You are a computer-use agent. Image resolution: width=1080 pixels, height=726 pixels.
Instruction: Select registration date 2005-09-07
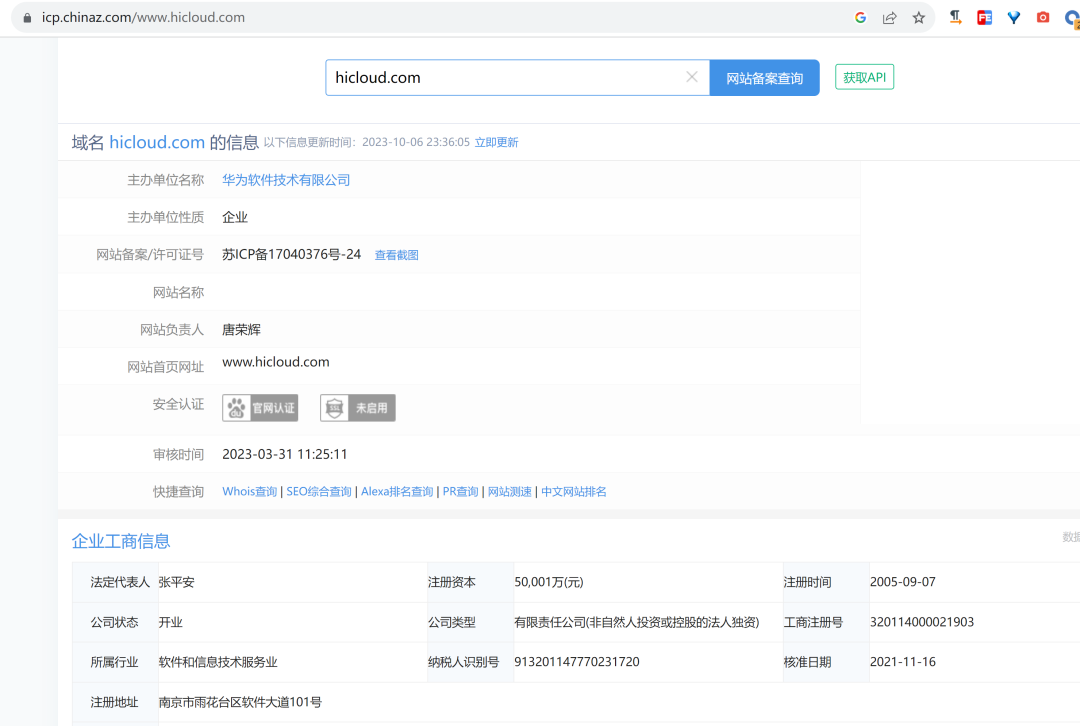pyautogui.click(x=903, y=583)
